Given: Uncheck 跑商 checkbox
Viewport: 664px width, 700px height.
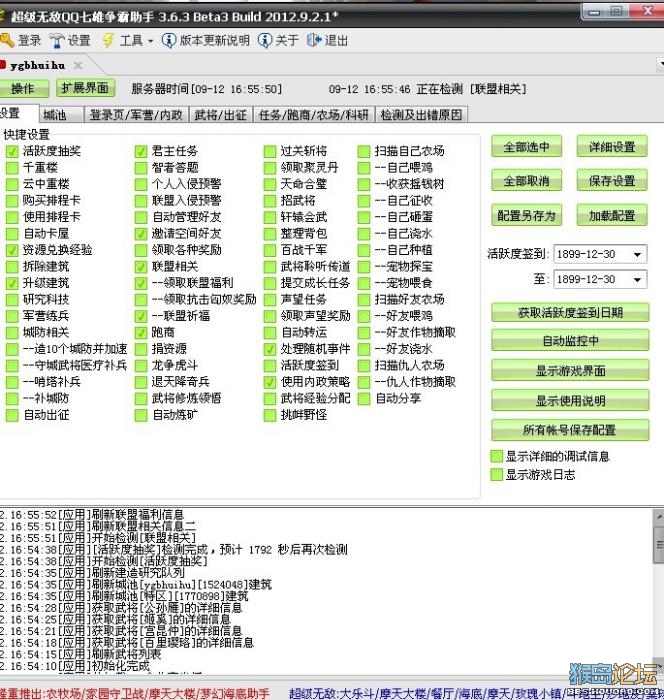Looking at the screenshot, I should point(141,333).
